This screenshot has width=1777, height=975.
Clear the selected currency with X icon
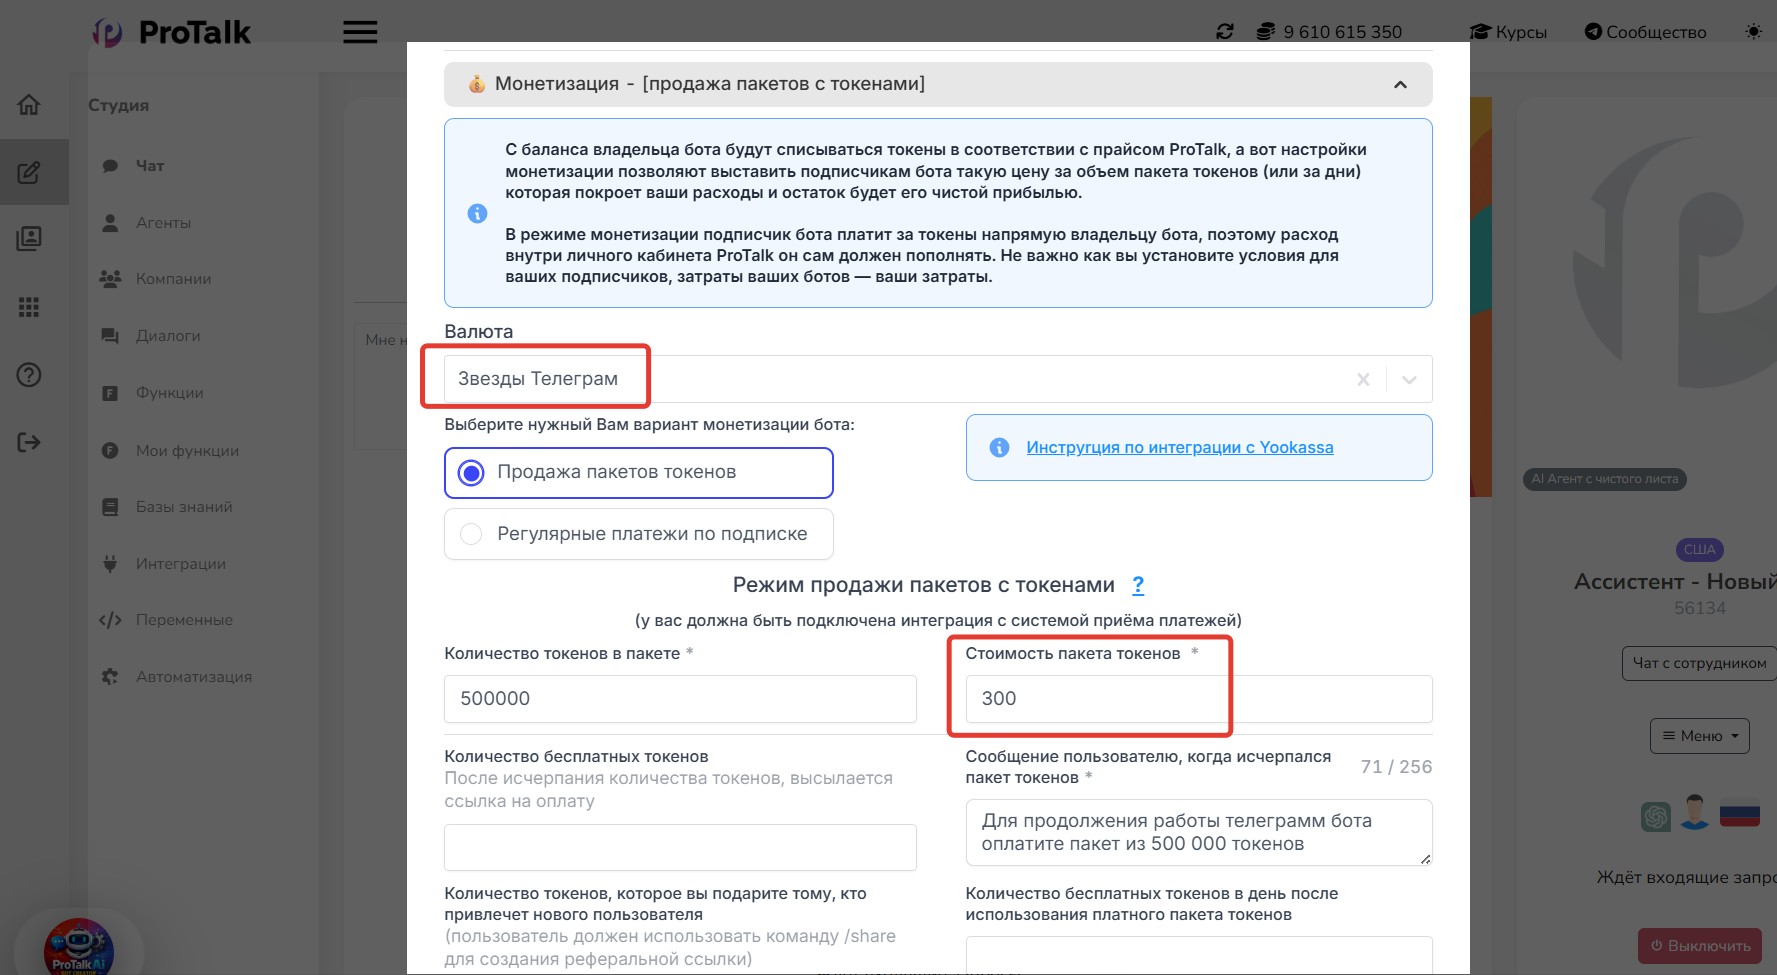tap(1363, 380)
